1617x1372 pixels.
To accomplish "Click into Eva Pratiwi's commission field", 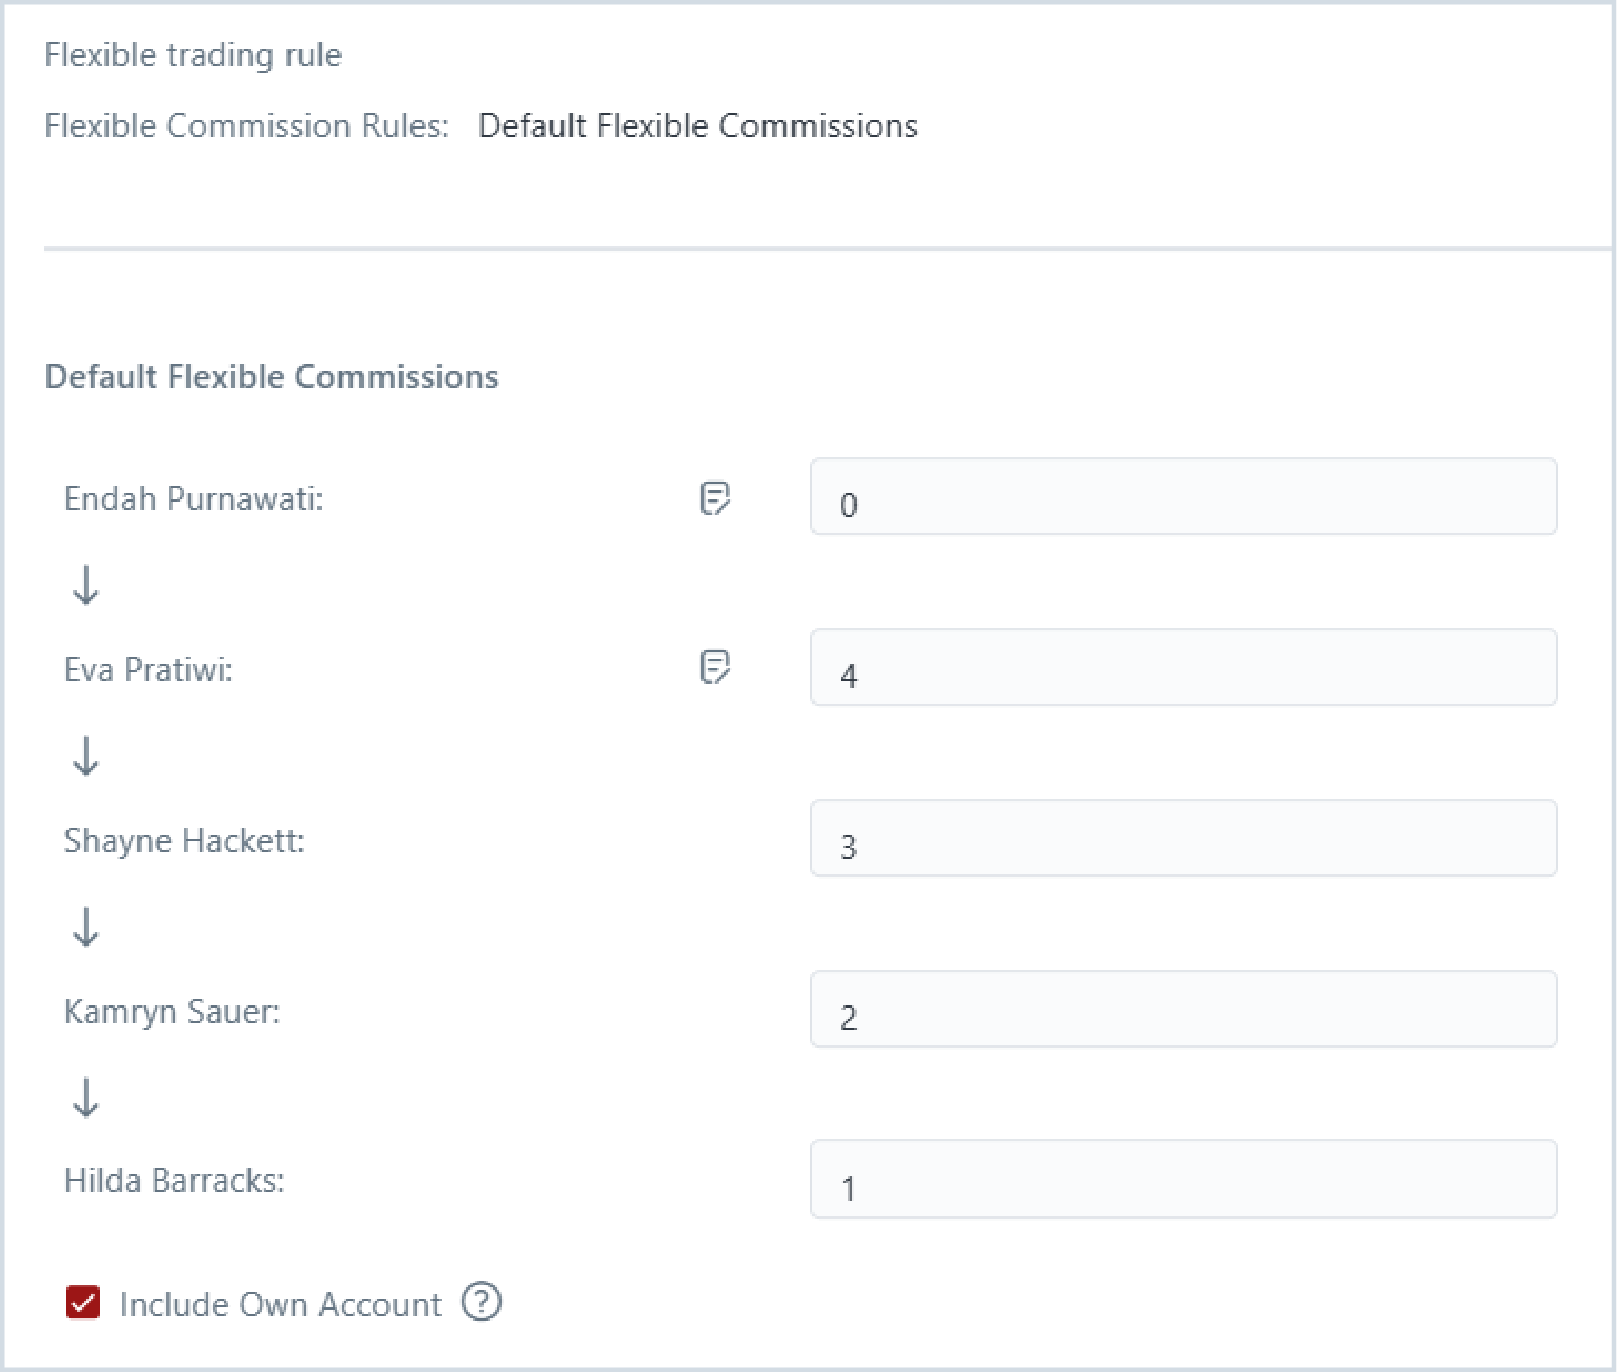I will [x=1182, y=667].
